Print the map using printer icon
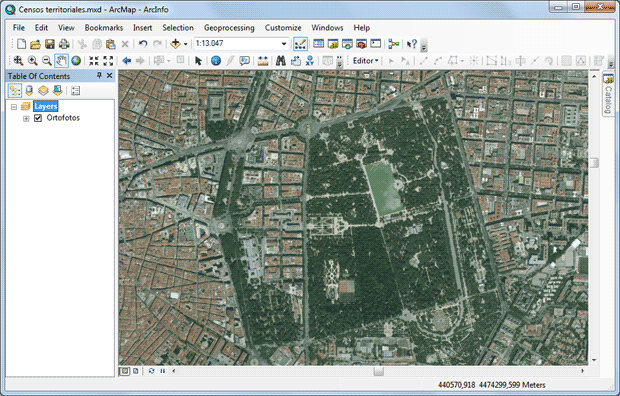 coord(64,44)
